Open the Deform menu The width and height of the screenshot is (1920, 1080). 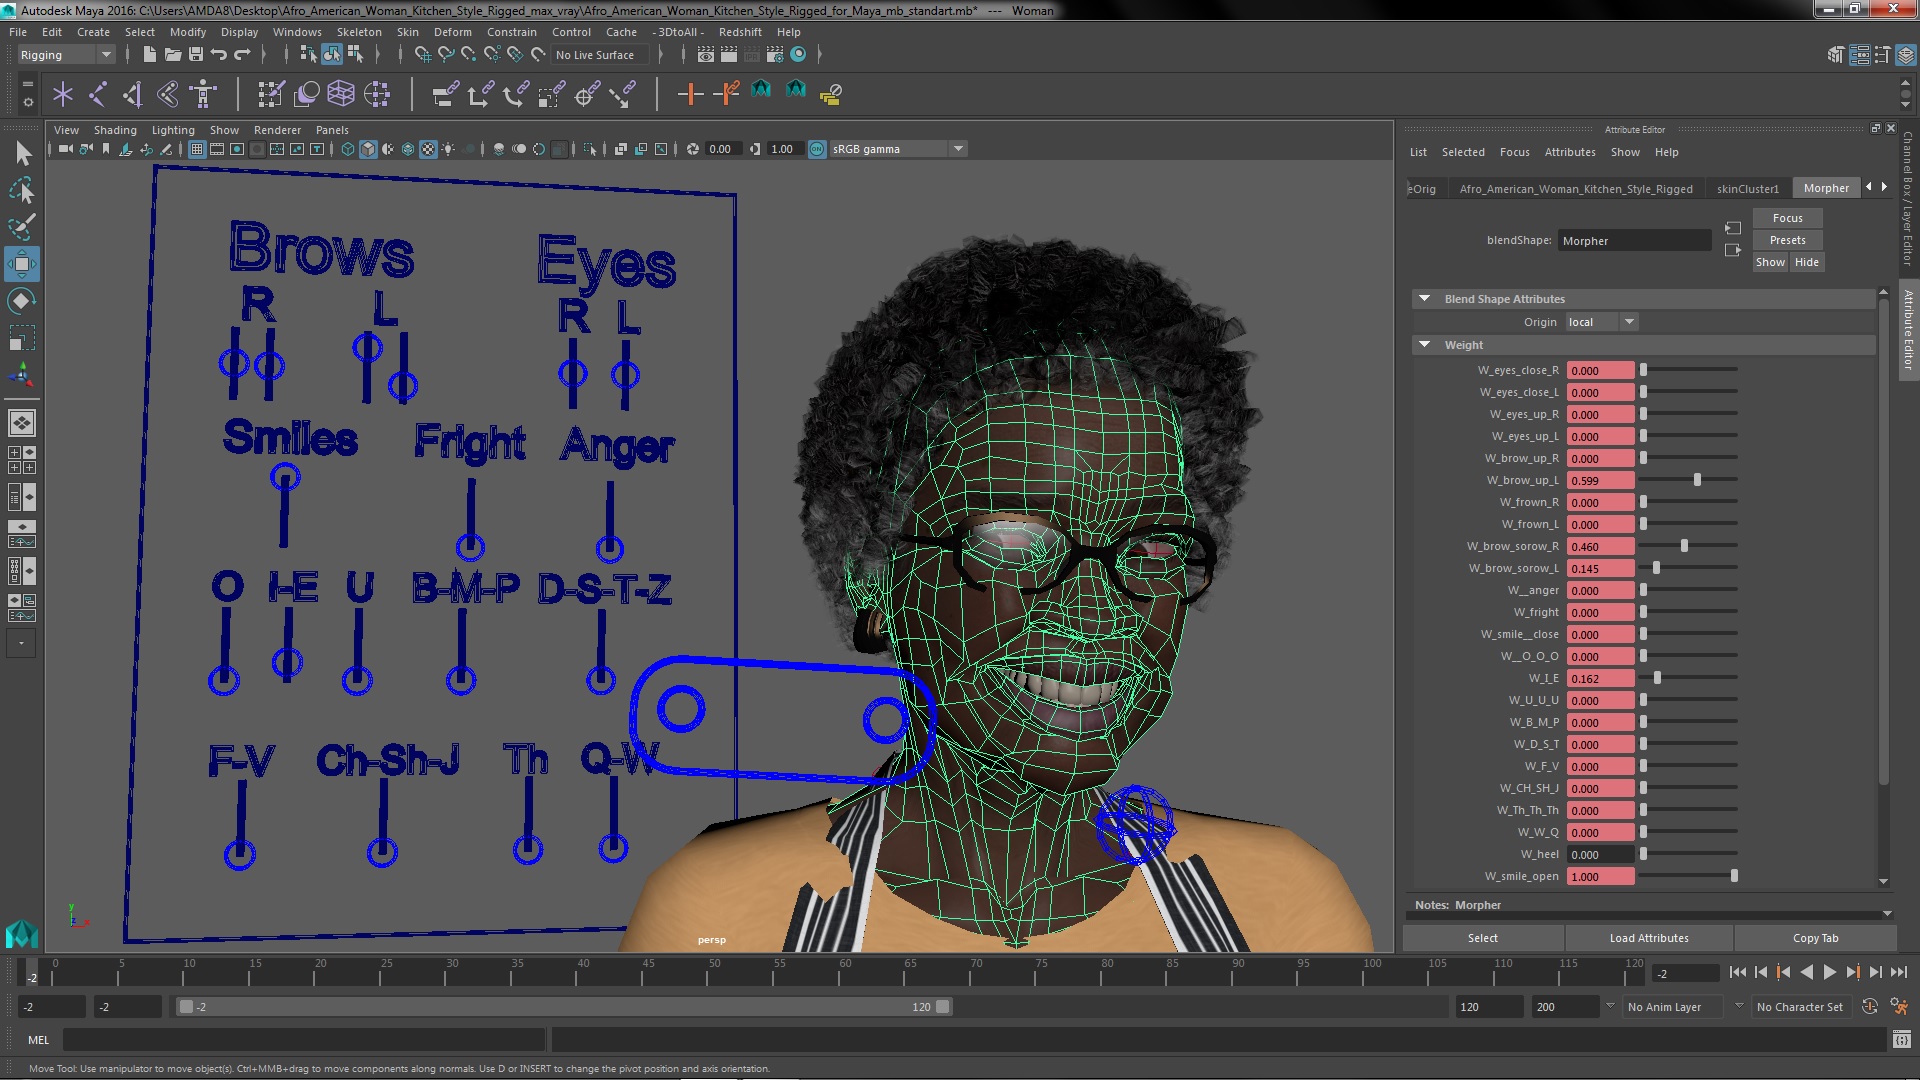click(x=452, y=32)
